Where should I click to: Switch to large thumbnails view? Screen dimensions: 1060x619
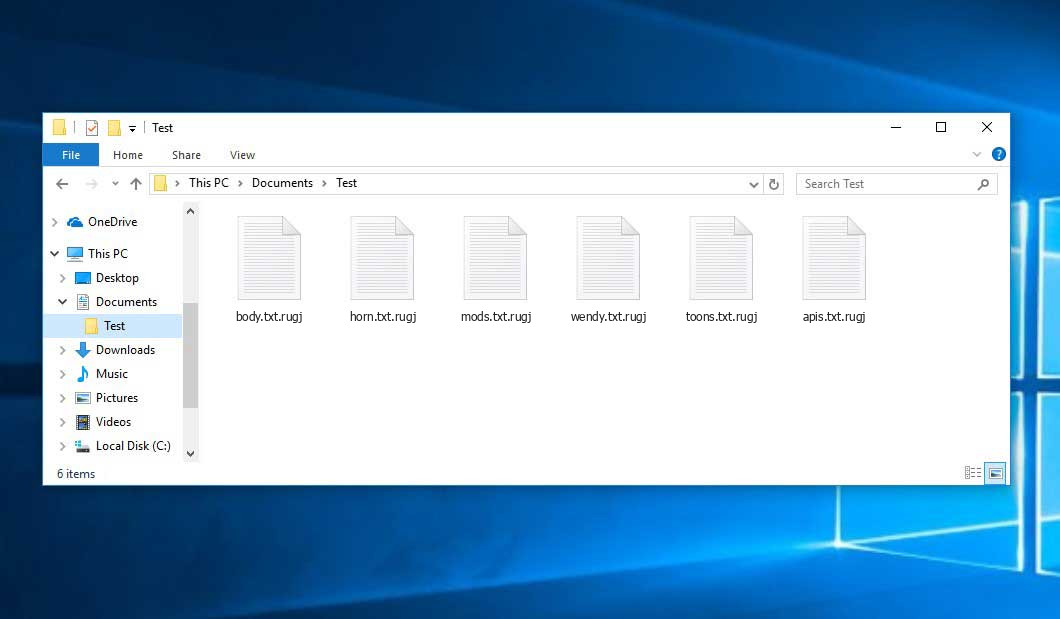coord(995,473)
